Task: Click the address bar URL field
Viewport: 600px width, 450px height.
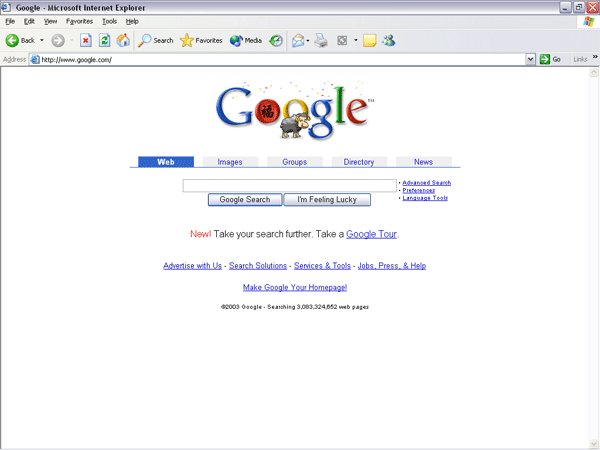Action: [282, 60]
